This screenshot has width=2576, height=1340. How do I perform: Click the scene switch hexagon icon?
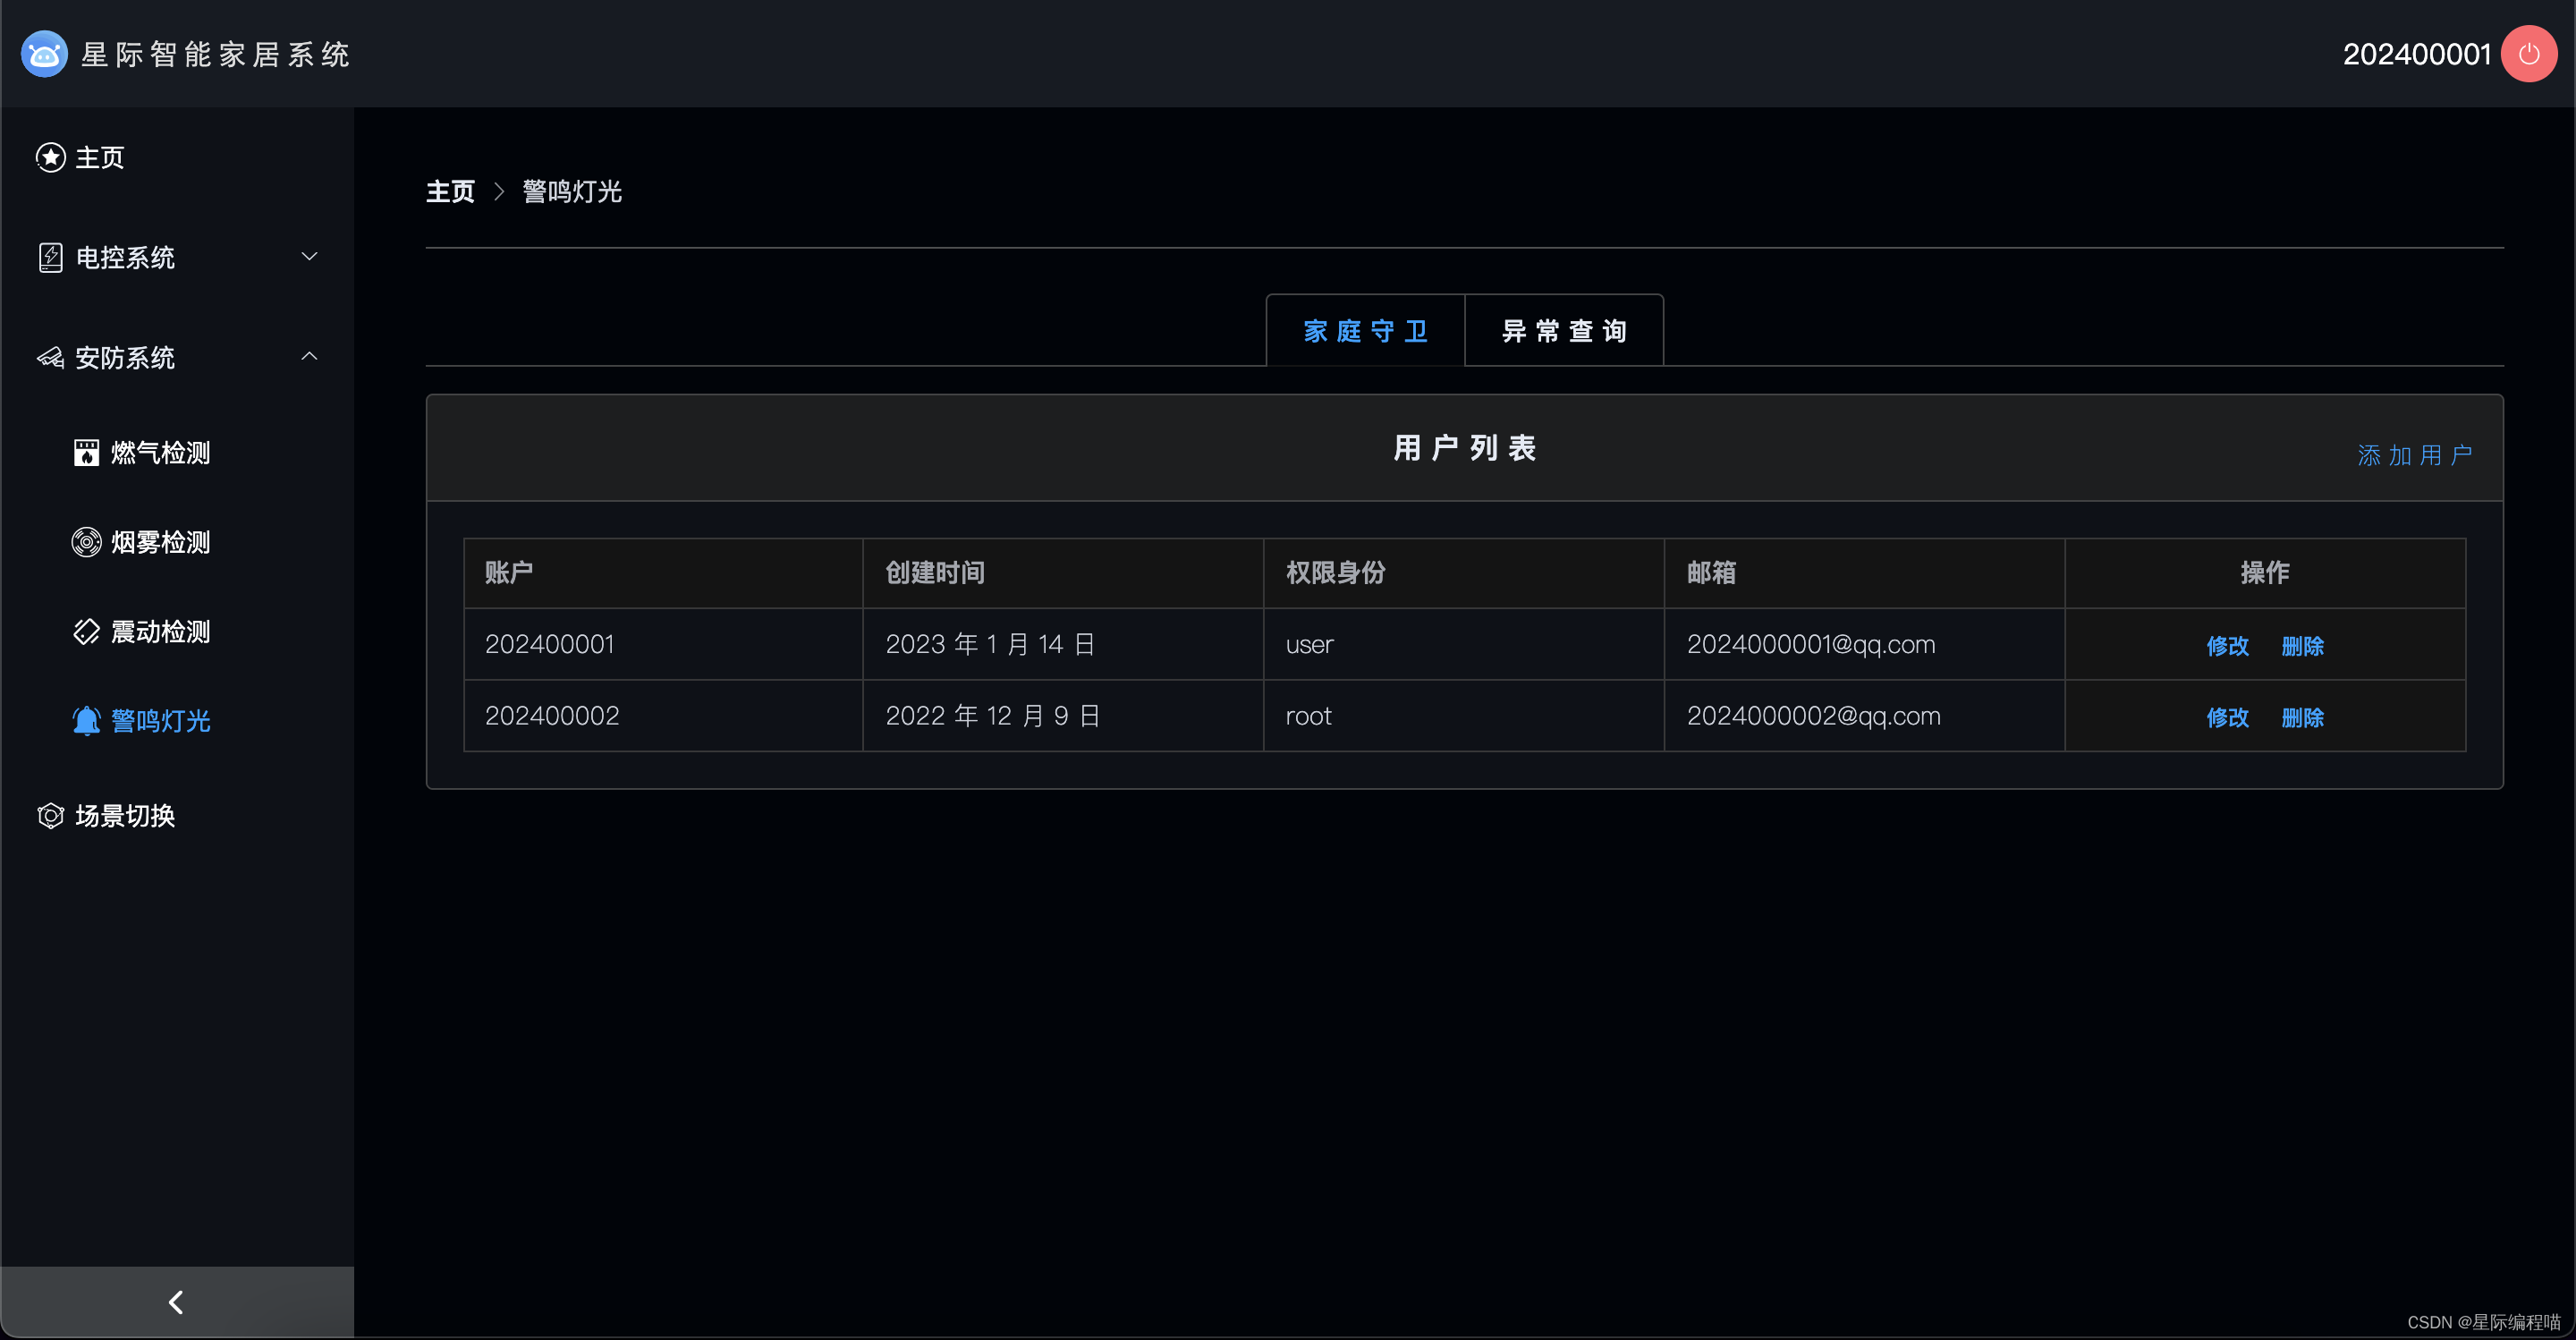50,816
